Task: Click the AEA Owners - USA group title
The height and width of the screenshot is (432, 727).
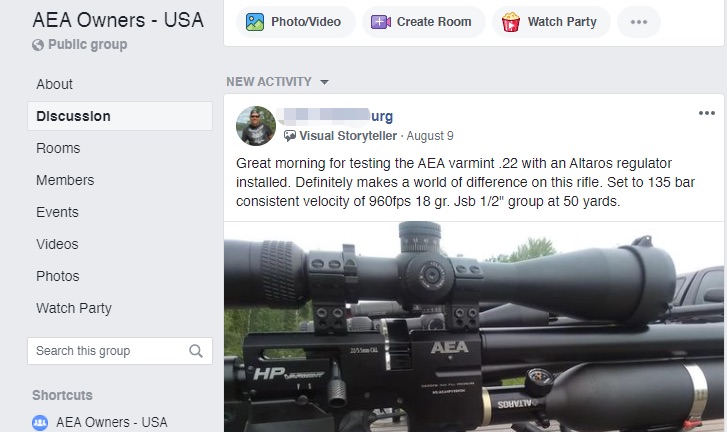Action: click(118, 20)
